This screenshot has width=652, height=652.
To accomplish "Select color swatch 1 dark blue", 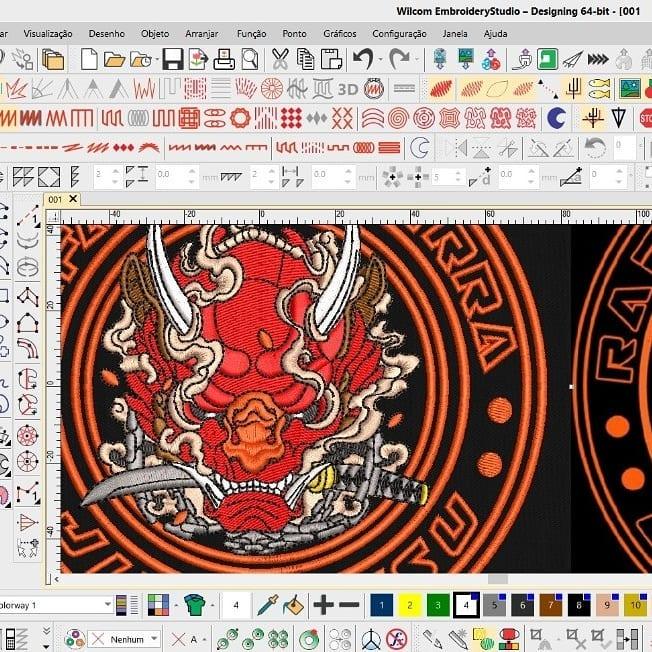I will tap(381, 605).
